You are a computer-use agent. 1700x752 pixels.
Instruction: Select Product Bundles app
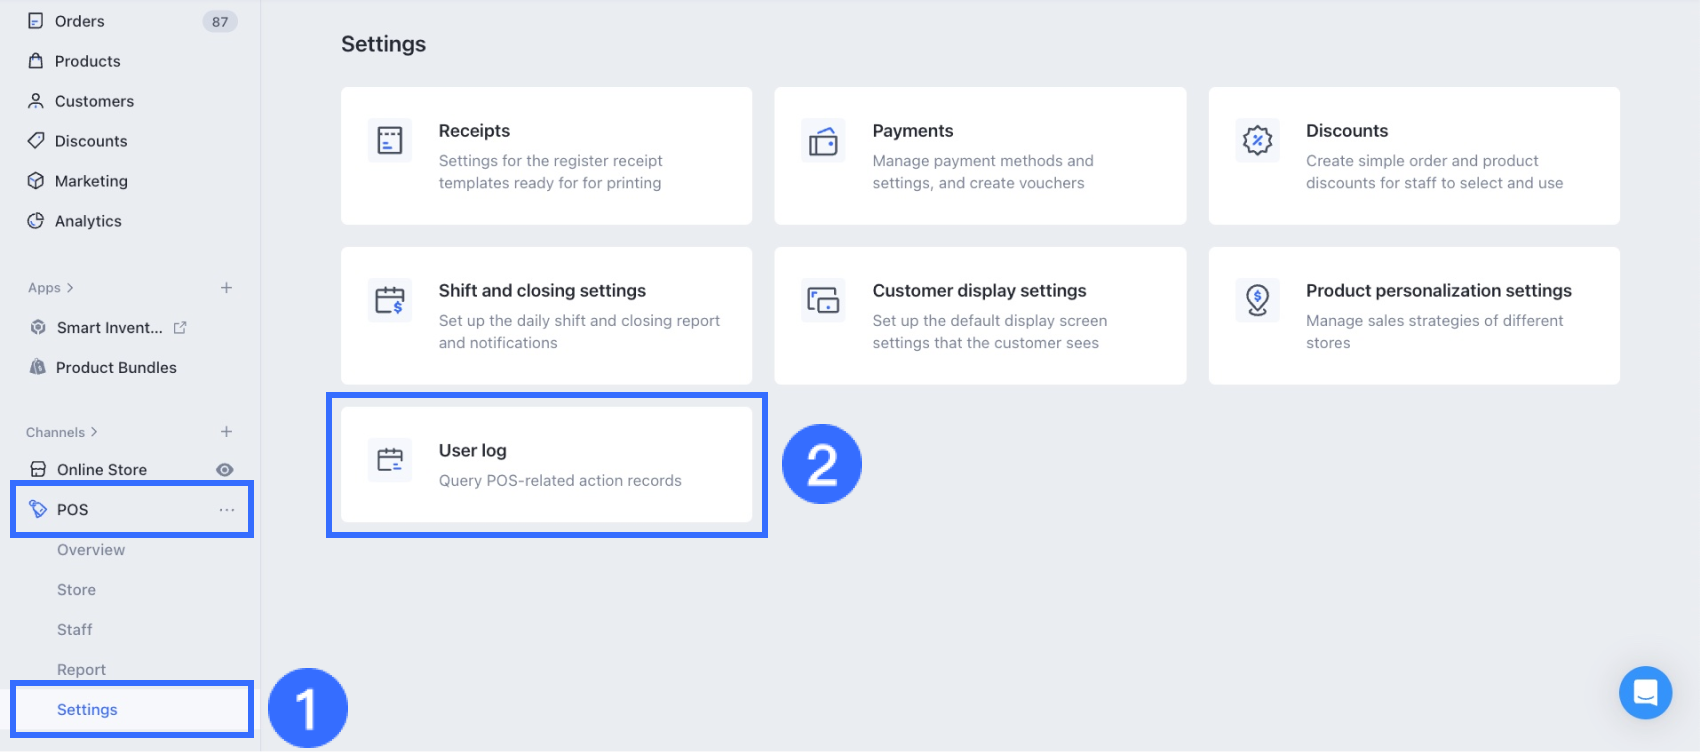coord(116,368)
